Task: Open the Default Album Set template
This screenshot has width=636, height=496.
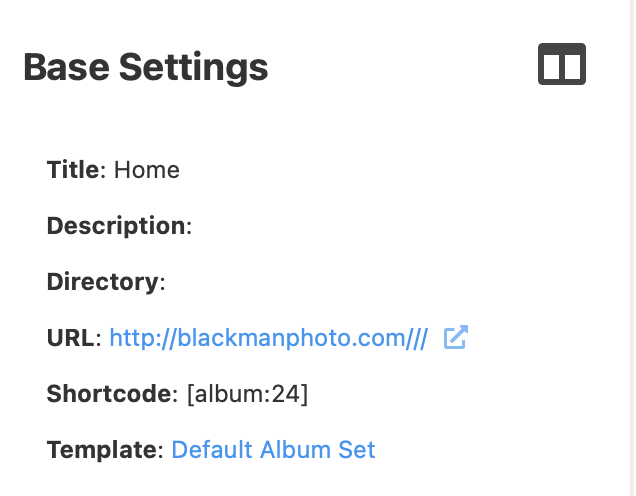Action: click(x=273, y=450)
